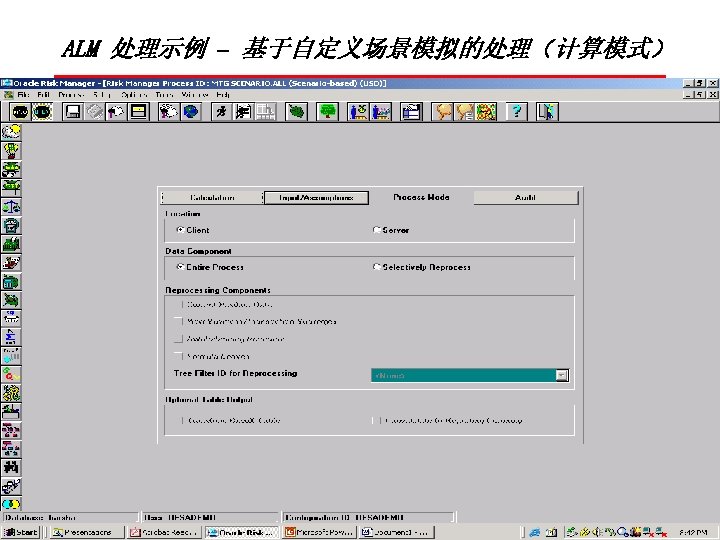
Task: Click the yellow squiggle sidebar icon
Action: 11,394
